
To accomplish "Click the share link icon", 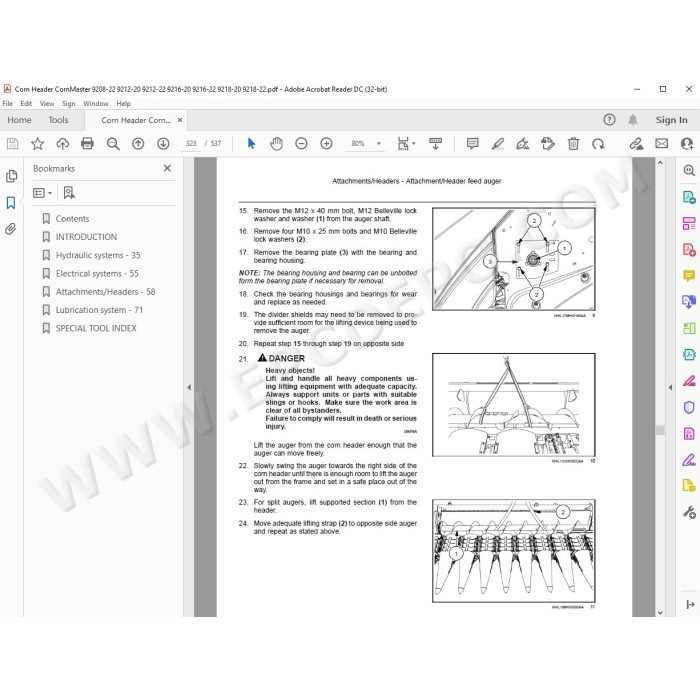I will click(x=636, y=144).
